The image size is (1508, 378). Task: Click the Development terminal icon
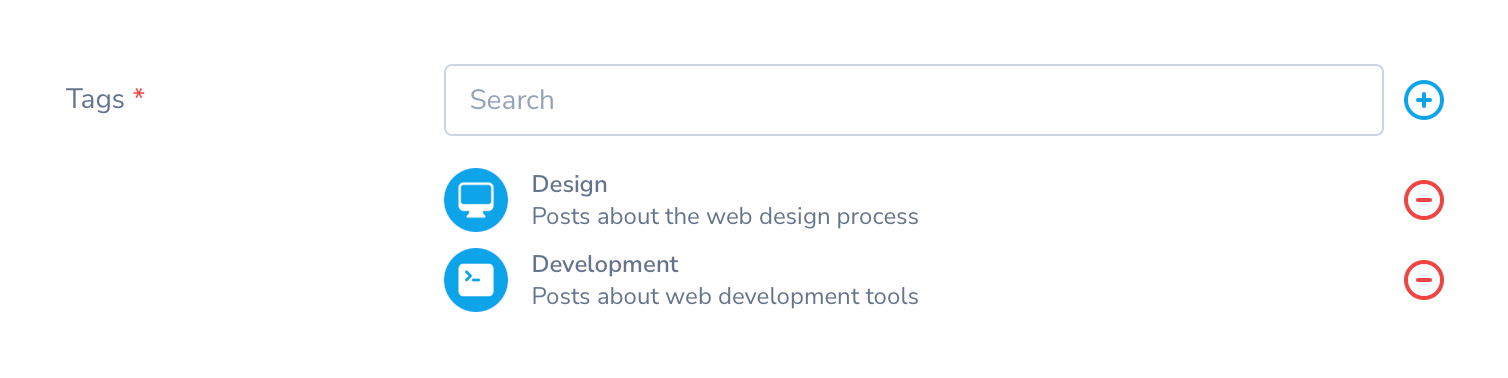(x=476, y=280)
